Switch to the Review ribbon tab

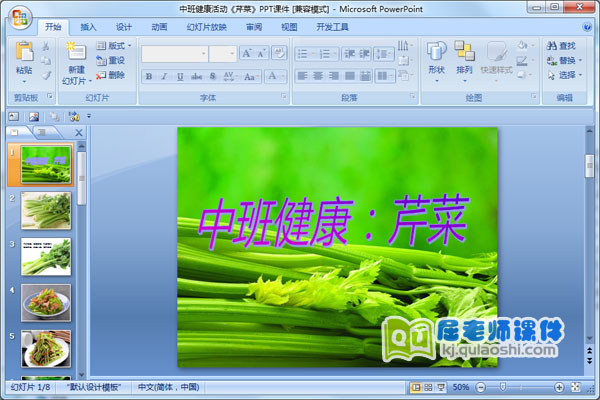tap(254, 27)
